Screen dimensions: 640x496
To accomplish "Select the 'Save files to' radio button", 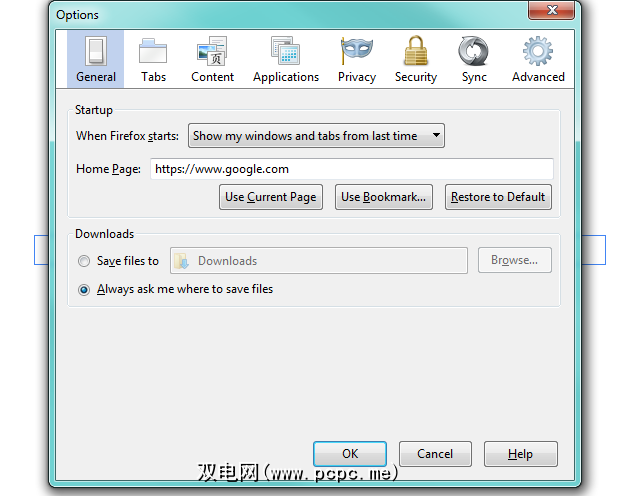I will (x=84, y=261).
